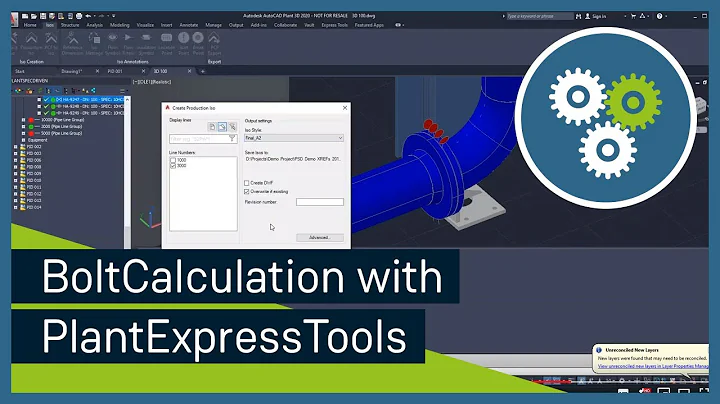Click the New drawing icon in quick access toolbar

25,16
